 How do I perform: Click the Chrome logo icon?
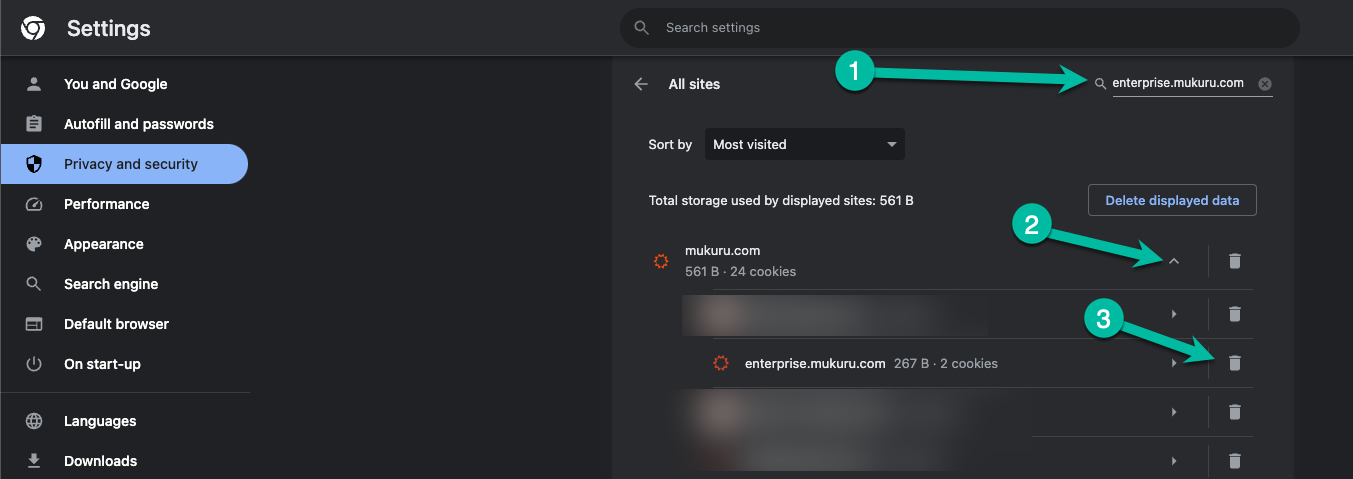pyautogui.click(x=33, y=29)
